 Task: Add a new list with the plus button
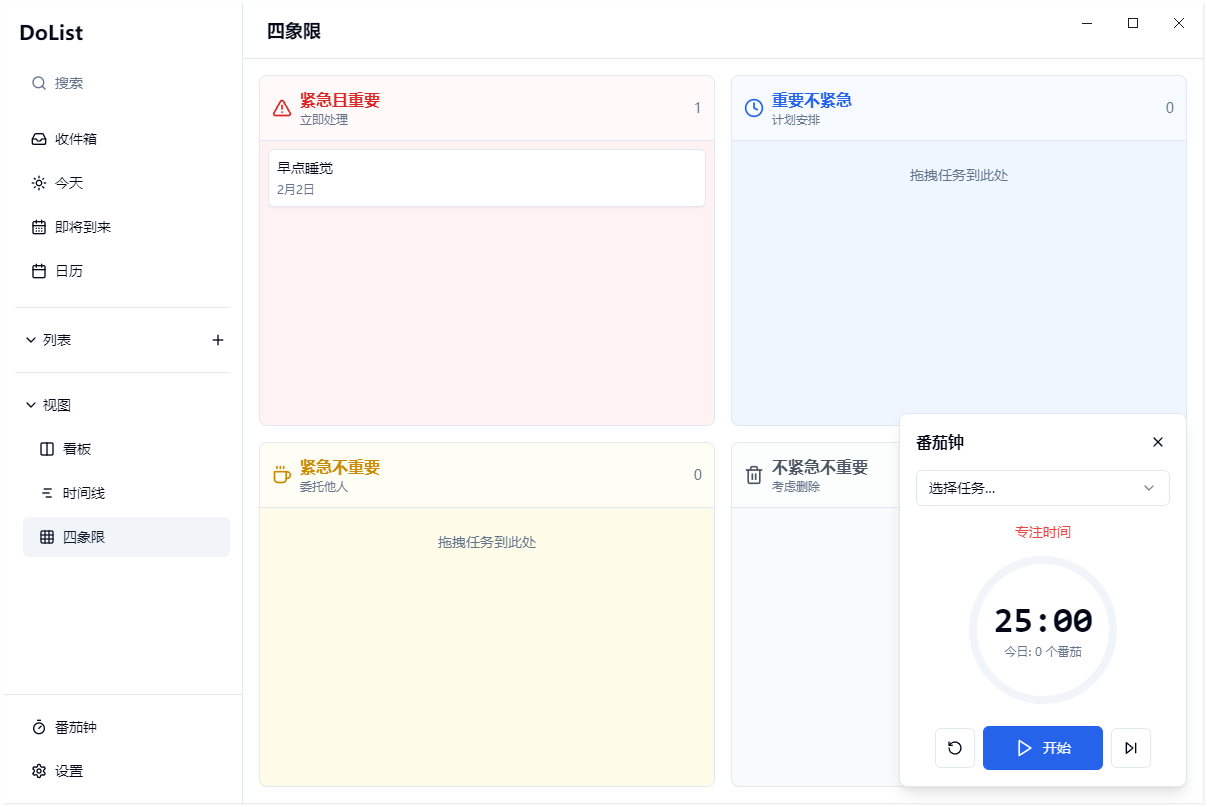(x=218, y=339)
